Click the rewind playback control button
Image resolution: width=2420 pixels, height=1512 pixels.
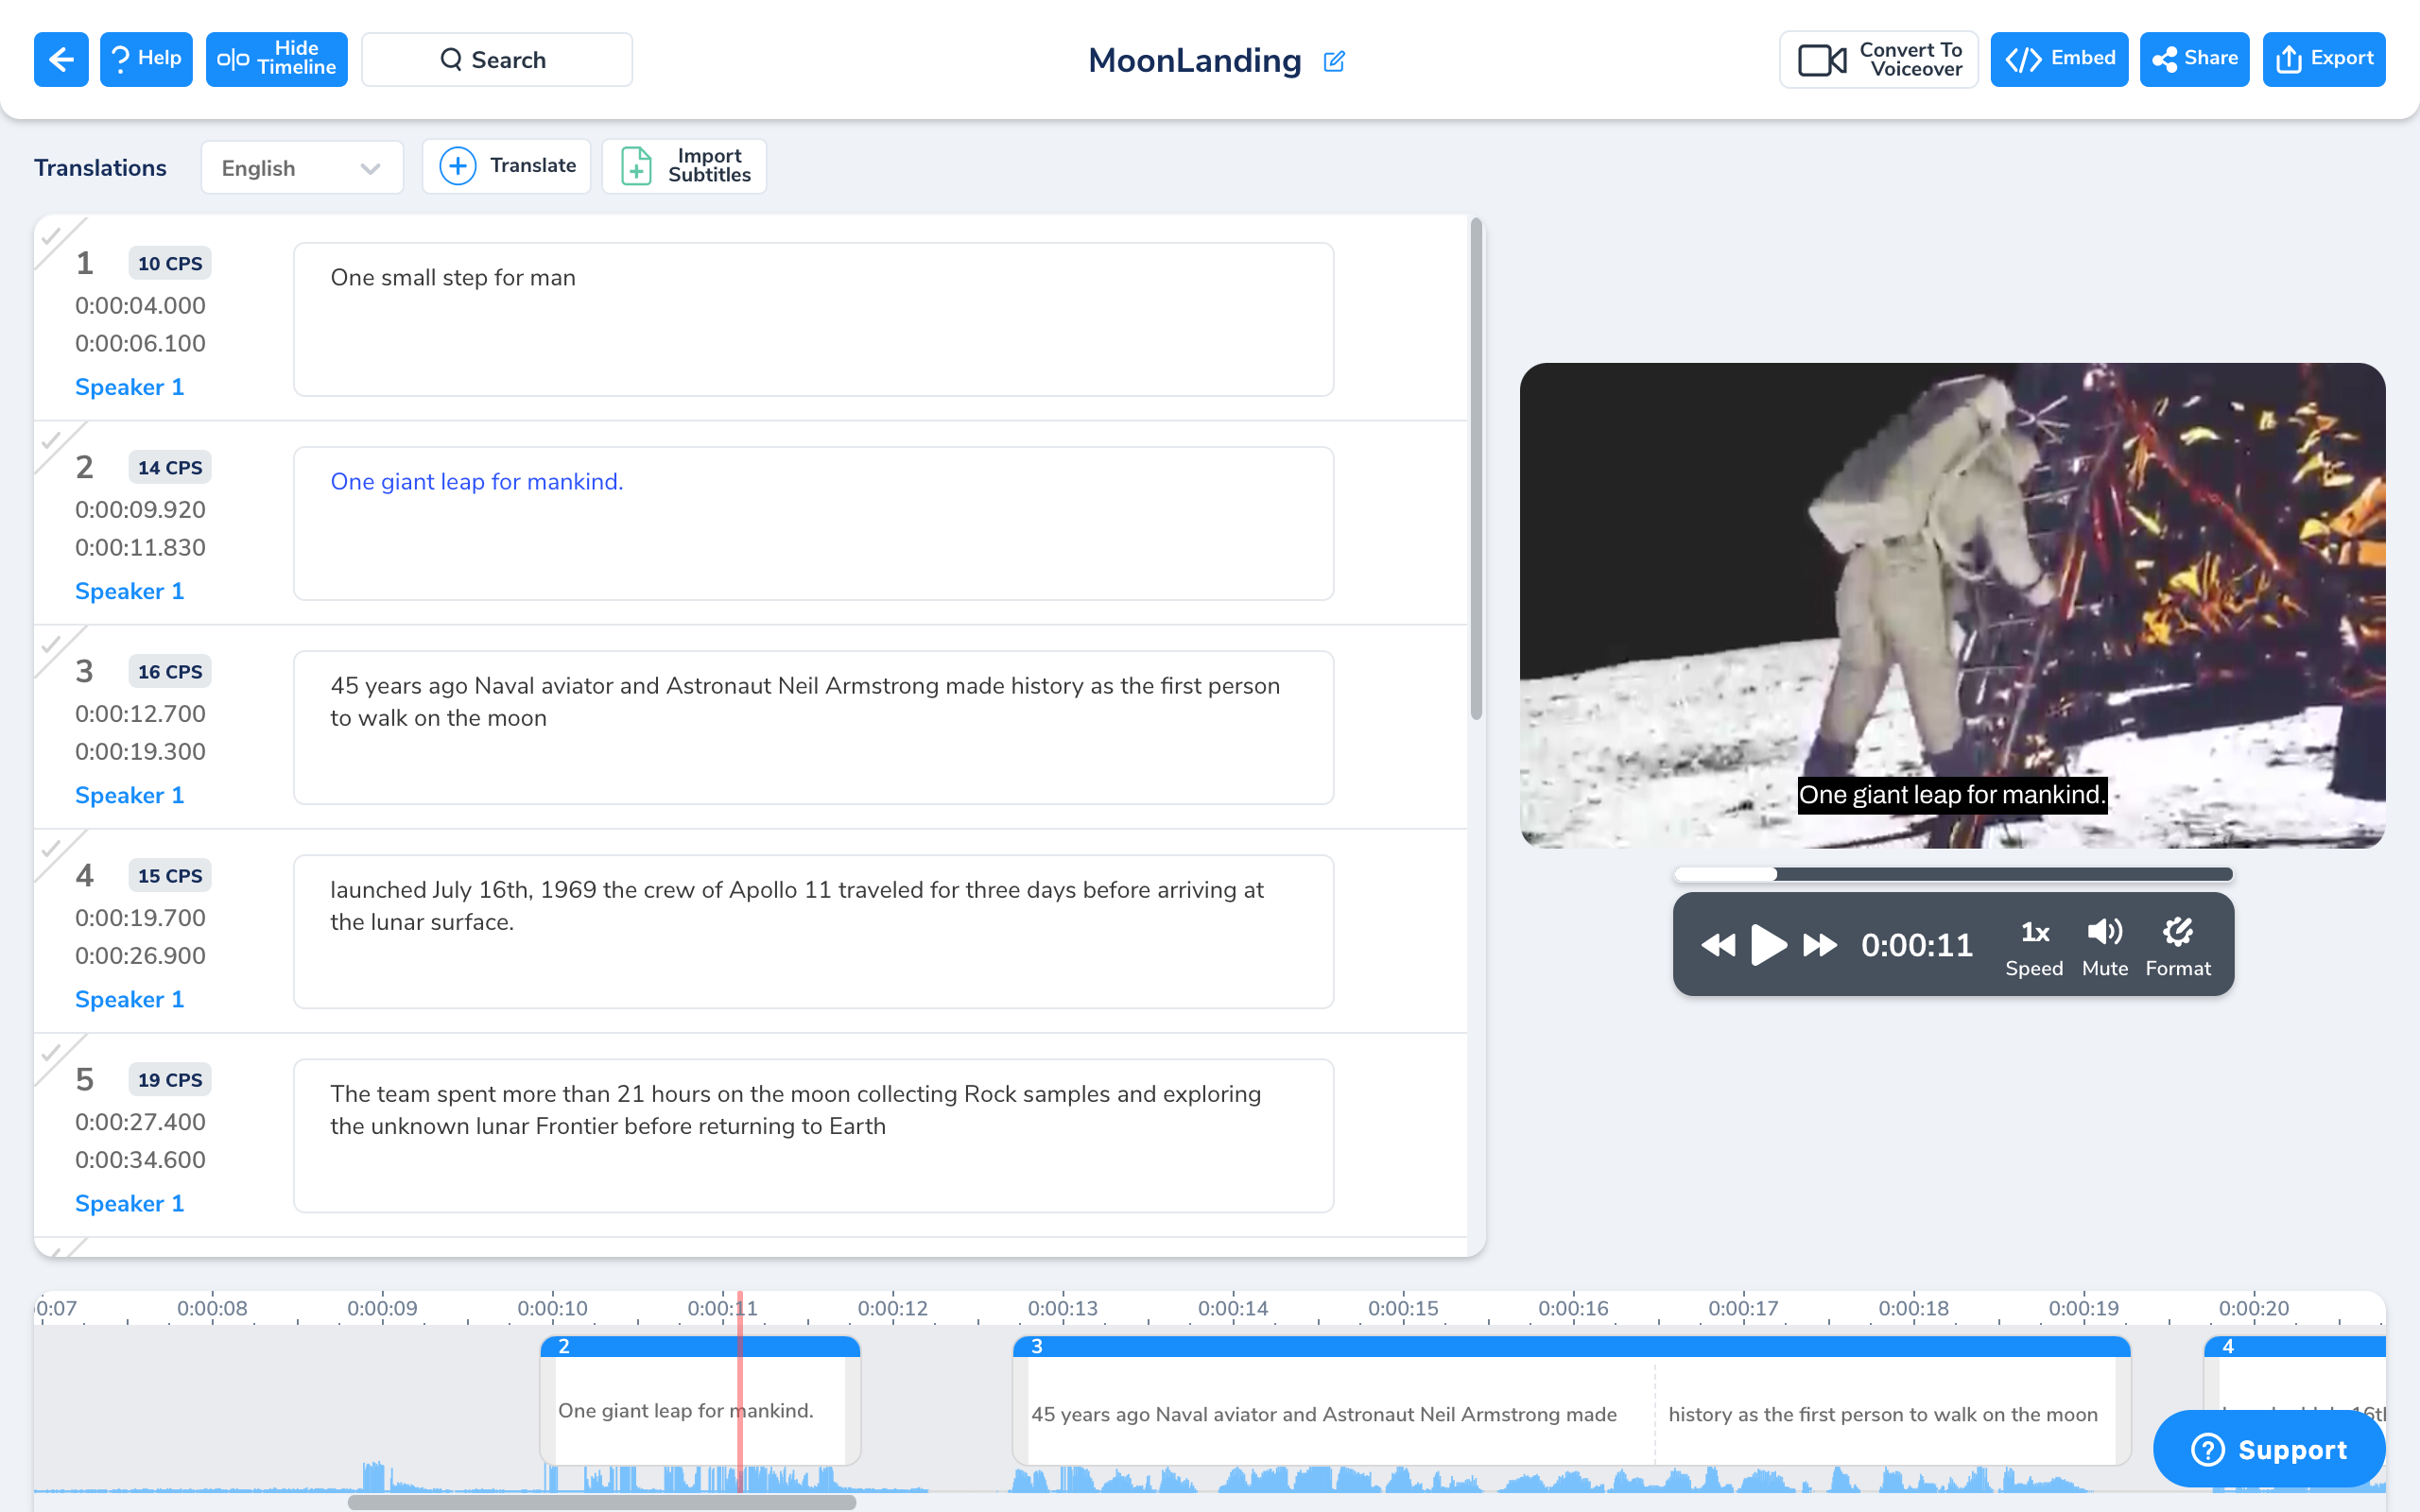(1720, 942)
